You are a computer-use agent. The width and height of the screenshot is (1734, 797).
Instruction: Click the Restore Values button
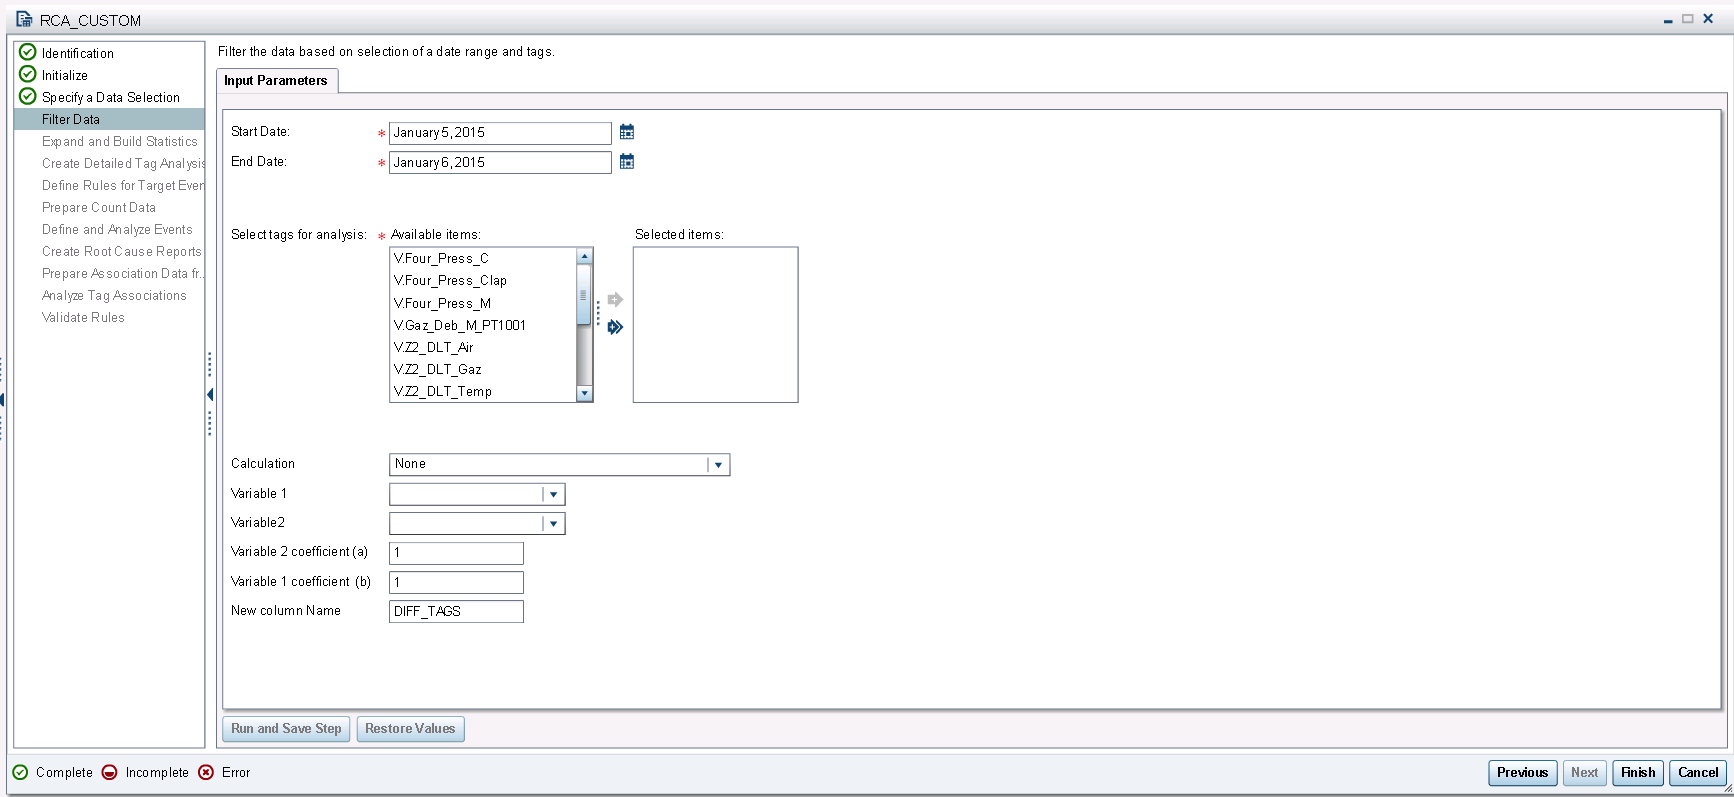pyautogui.click(x=410, y=729)
